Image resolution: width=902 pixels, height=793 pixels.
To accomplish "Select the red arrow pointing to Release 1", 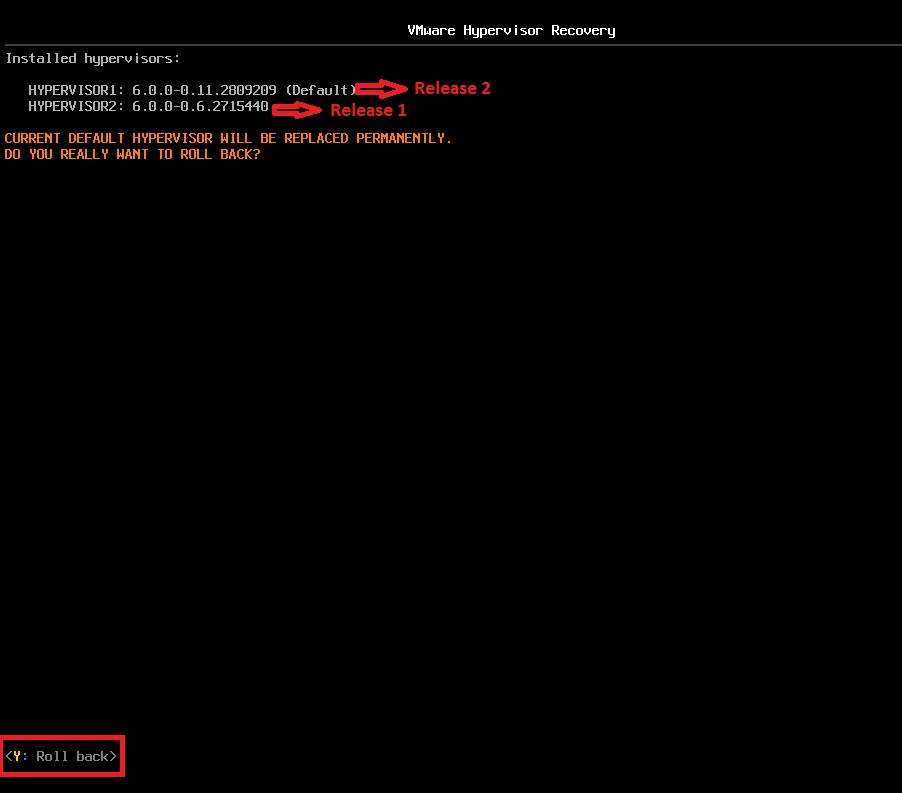I will pyautogui.click(x=297, y=110).
